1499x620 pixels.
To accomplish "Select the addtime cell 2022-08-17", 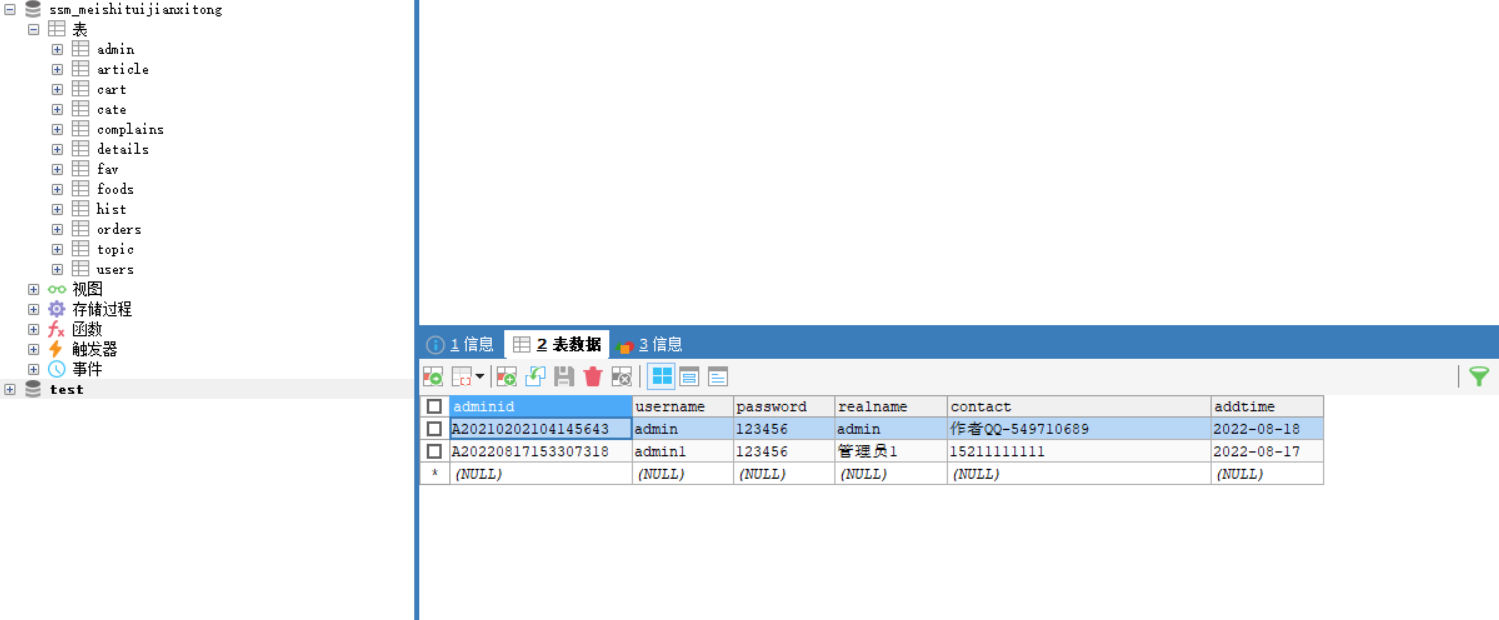I will tap(1267, 451).
